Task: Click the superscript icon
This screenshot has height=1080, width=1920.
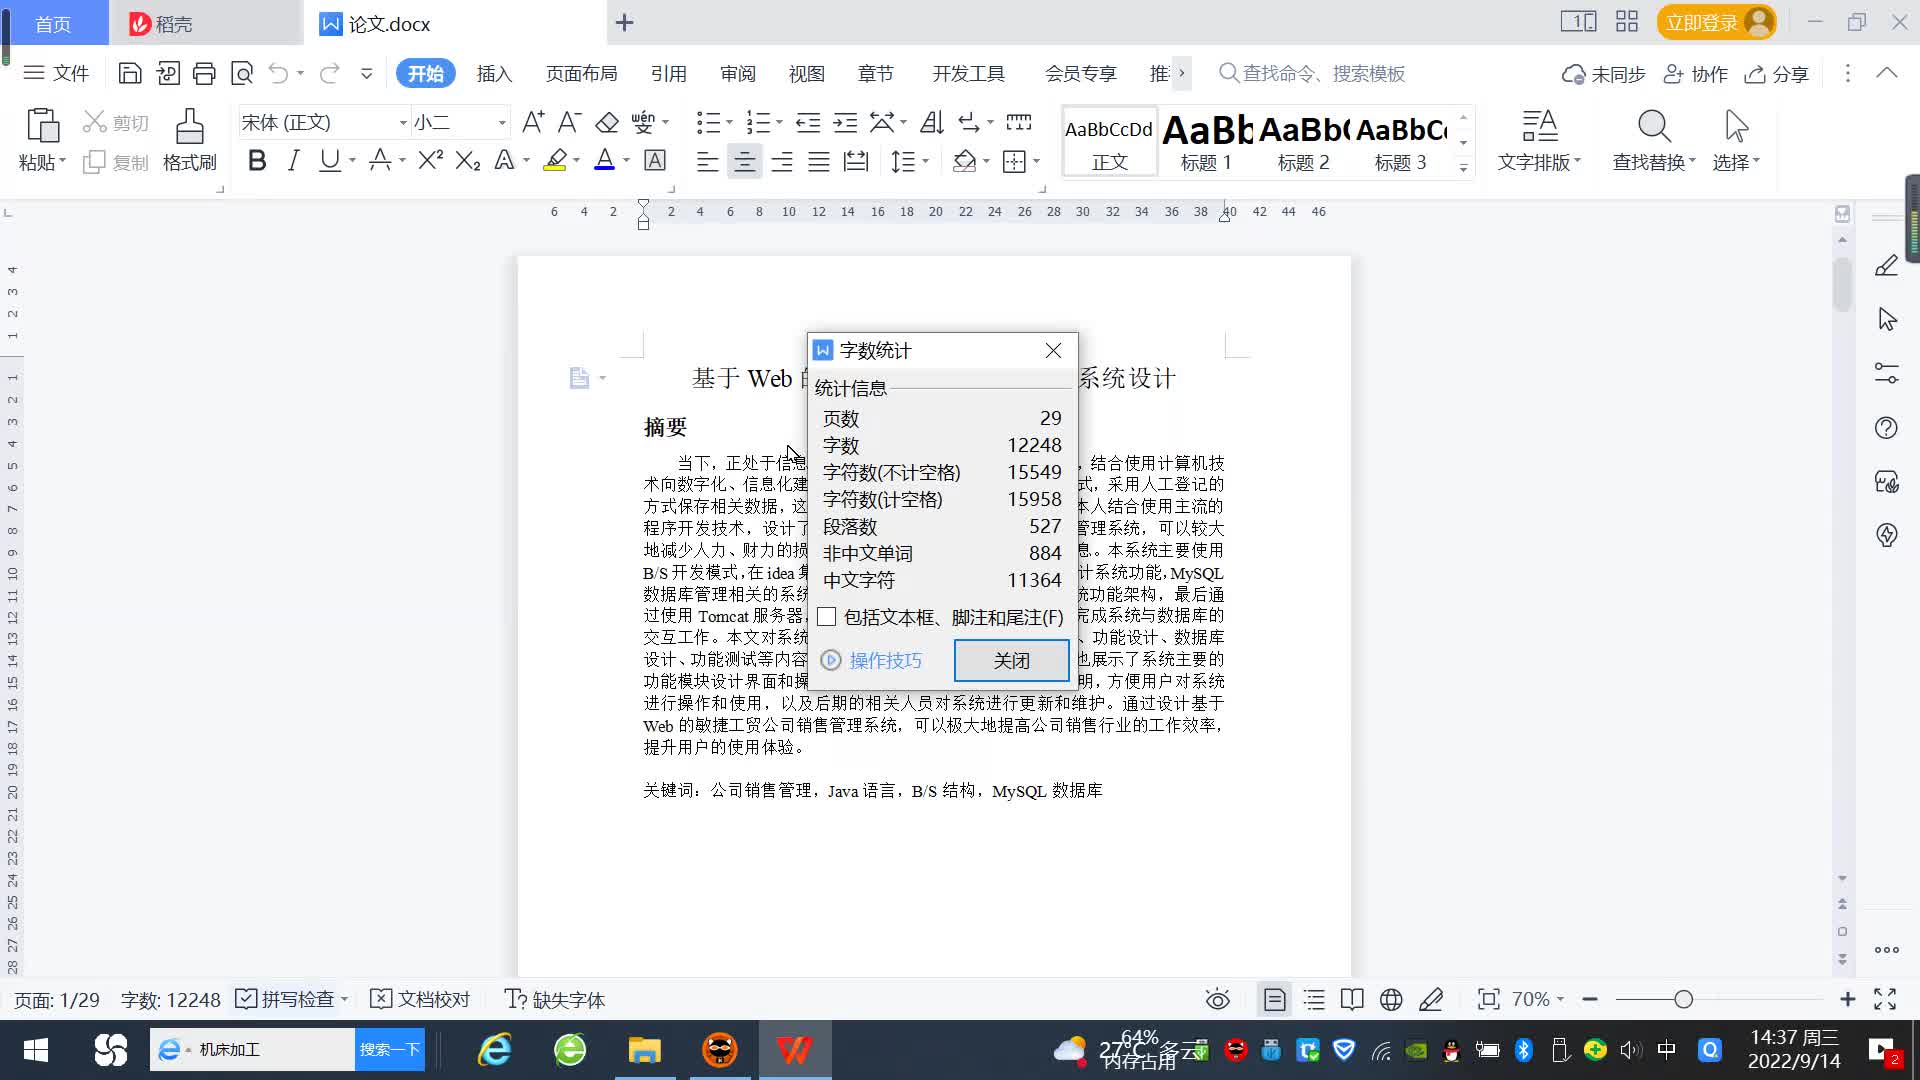Action: pos(430,161)
